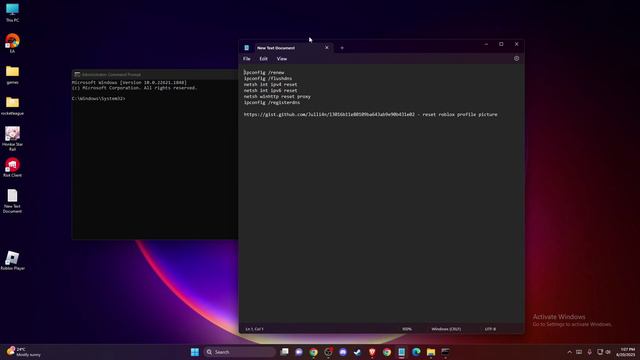640x360 pixels.
Task: Expand the hidden system tray icons chevron
Action: click(x=569, y=352)
